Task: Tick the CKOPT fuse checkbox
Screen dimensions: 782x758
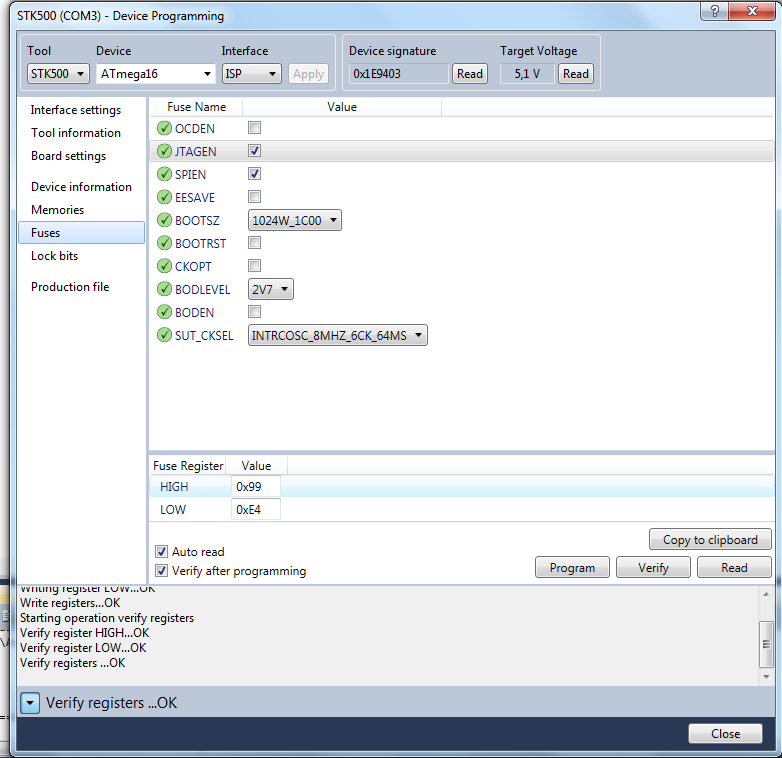Action: click(x=254, y=265)
